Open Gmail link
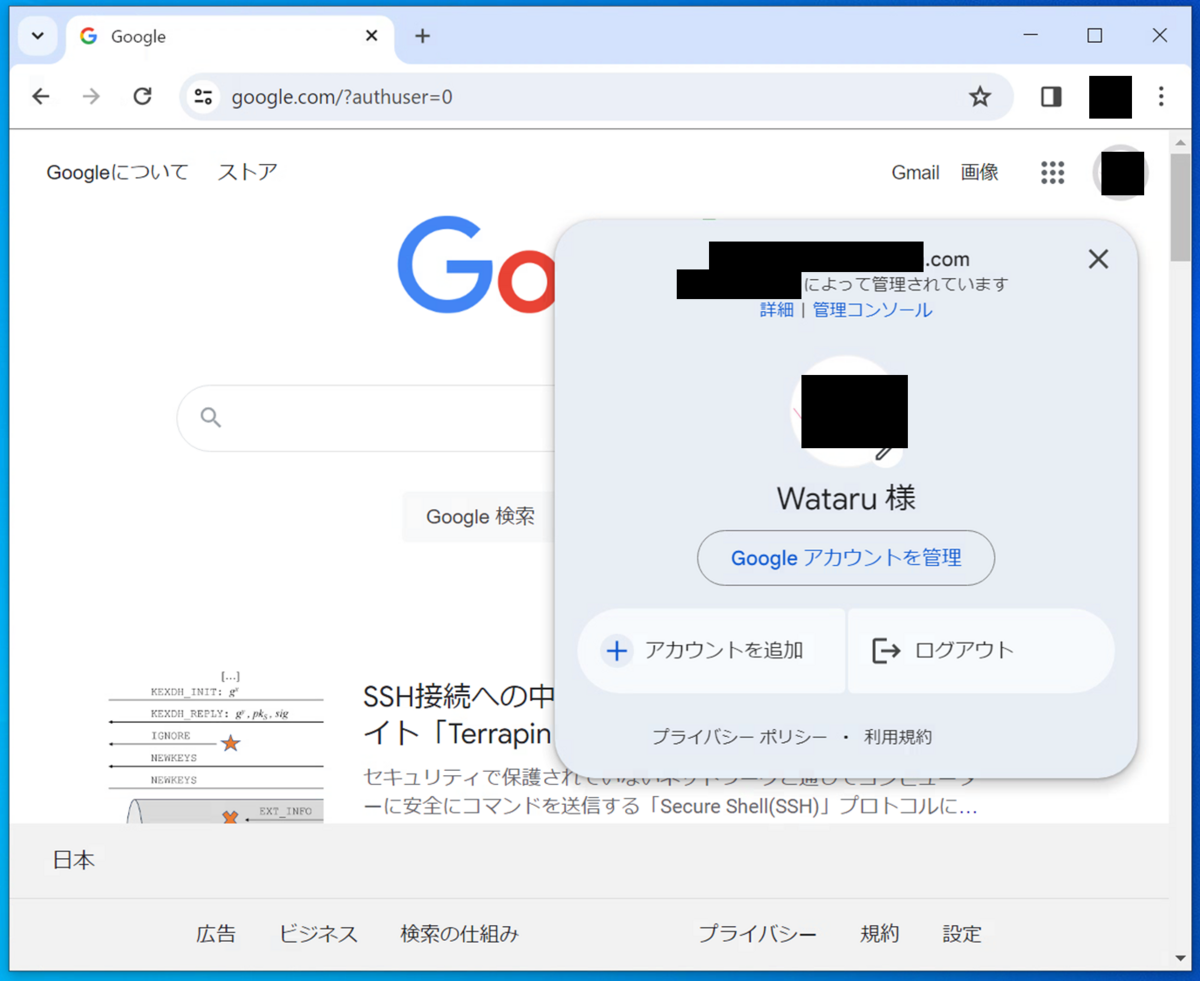Image resolution: width=1200 pixels, height=981 pixels. click(x=915, y=173)
